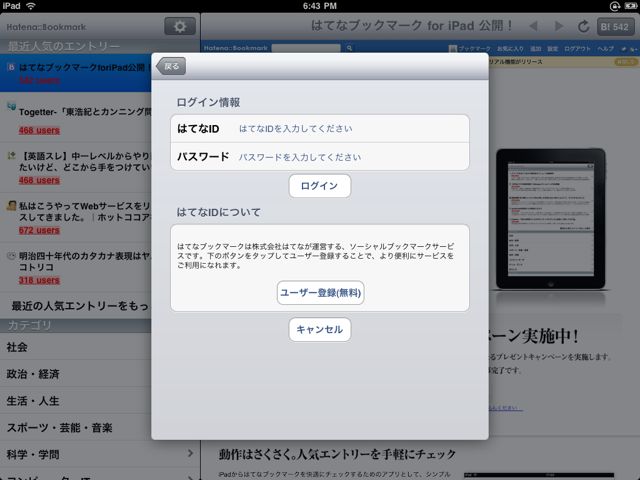Image resolution: width=640 pixels, height=480 pixels.
Task: Open settings with the gear icon
Action: (180, 27)
